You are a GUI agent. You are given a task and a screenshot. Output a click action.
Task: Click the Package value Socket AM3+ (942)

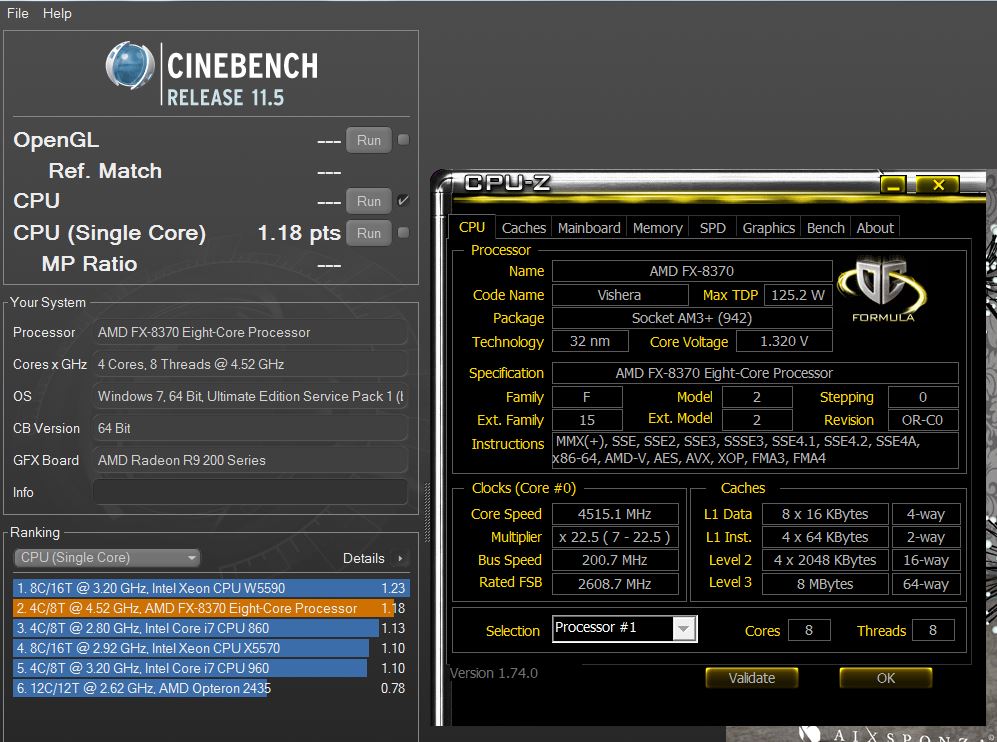(x=692, y=318)
